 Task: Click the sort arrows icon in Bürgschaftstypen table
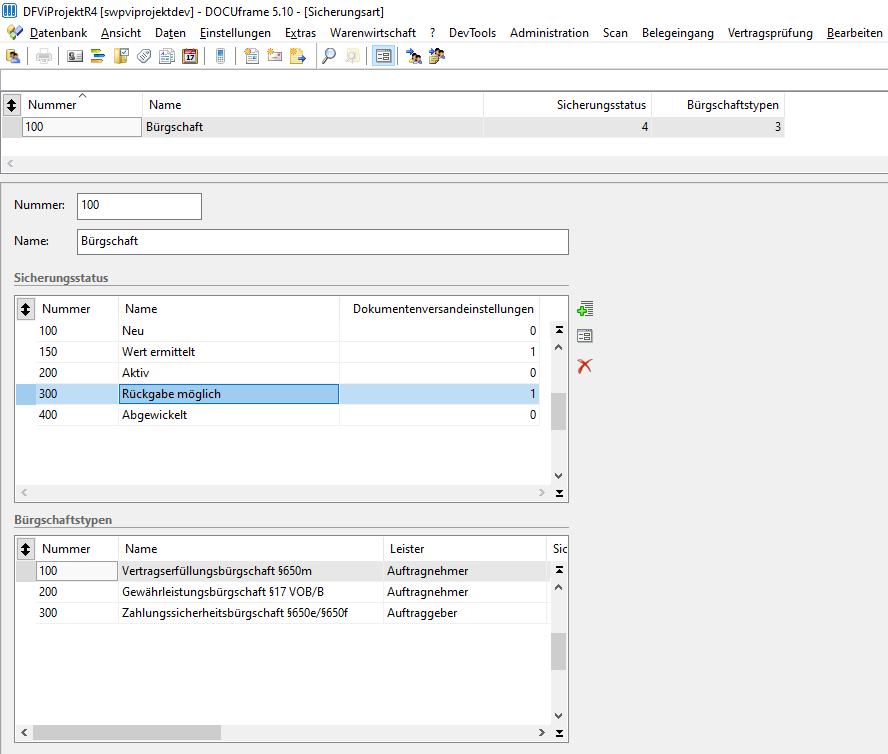[x=25, y=549]
